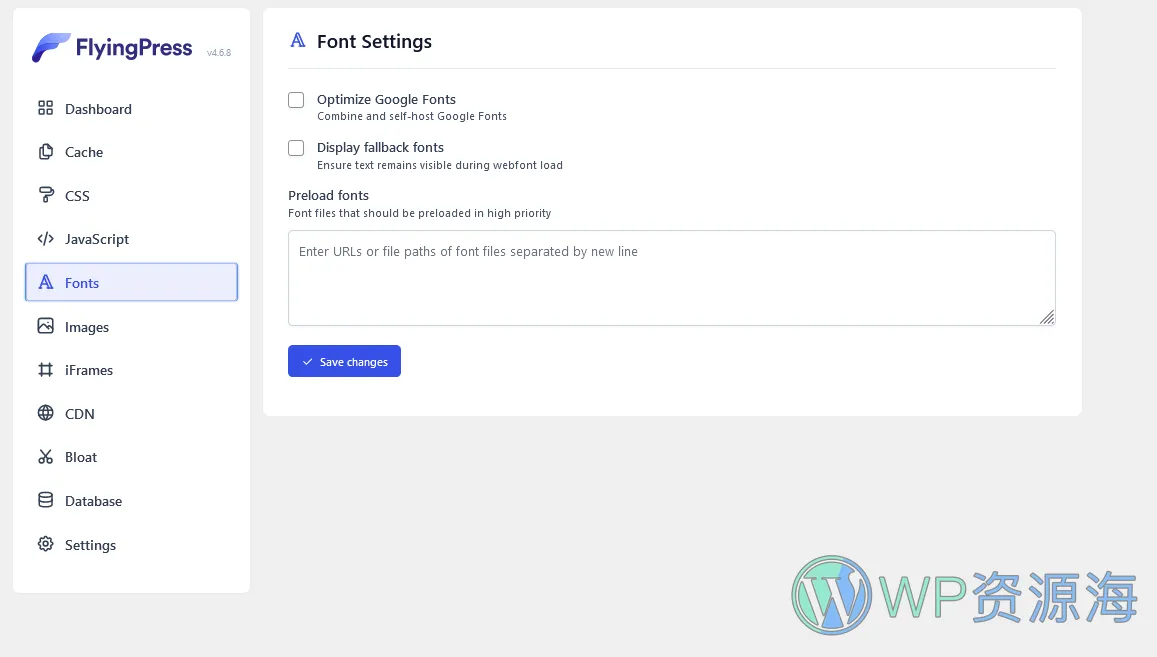Go to the Dashboard page
Viewport: 1157px width, 657px height.
pyautogui.click(x=98, y=109)
